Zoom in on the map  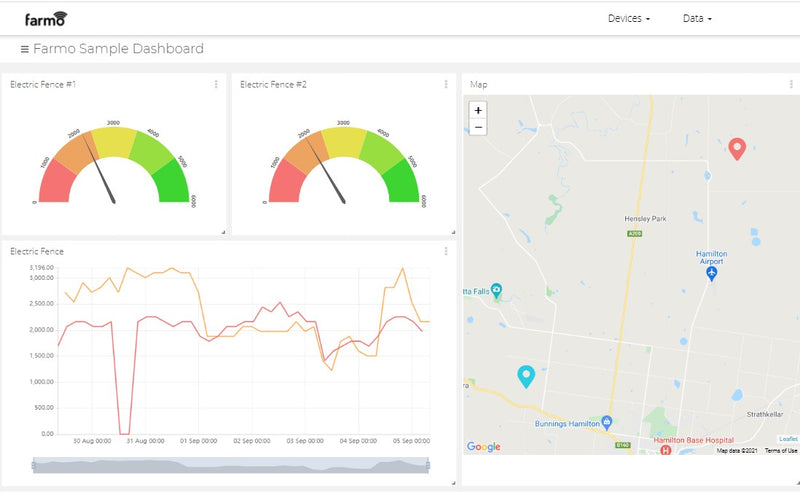(478, 110)
